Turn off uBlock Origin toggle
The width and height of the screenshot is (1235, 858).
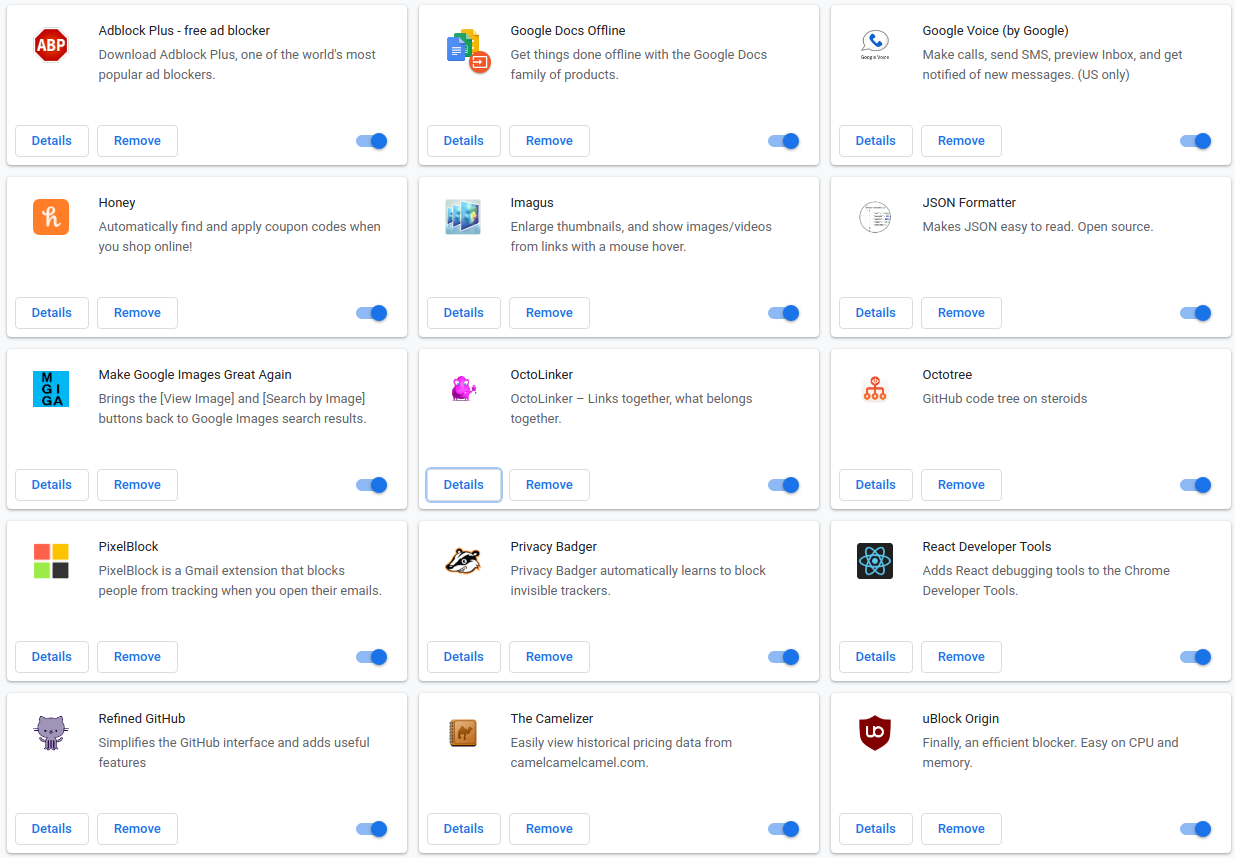point(1196,829)
